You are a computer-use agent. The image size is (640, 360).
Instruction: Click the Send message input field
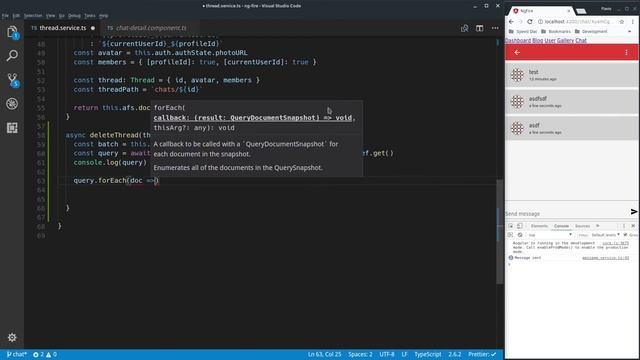[567, 213]
